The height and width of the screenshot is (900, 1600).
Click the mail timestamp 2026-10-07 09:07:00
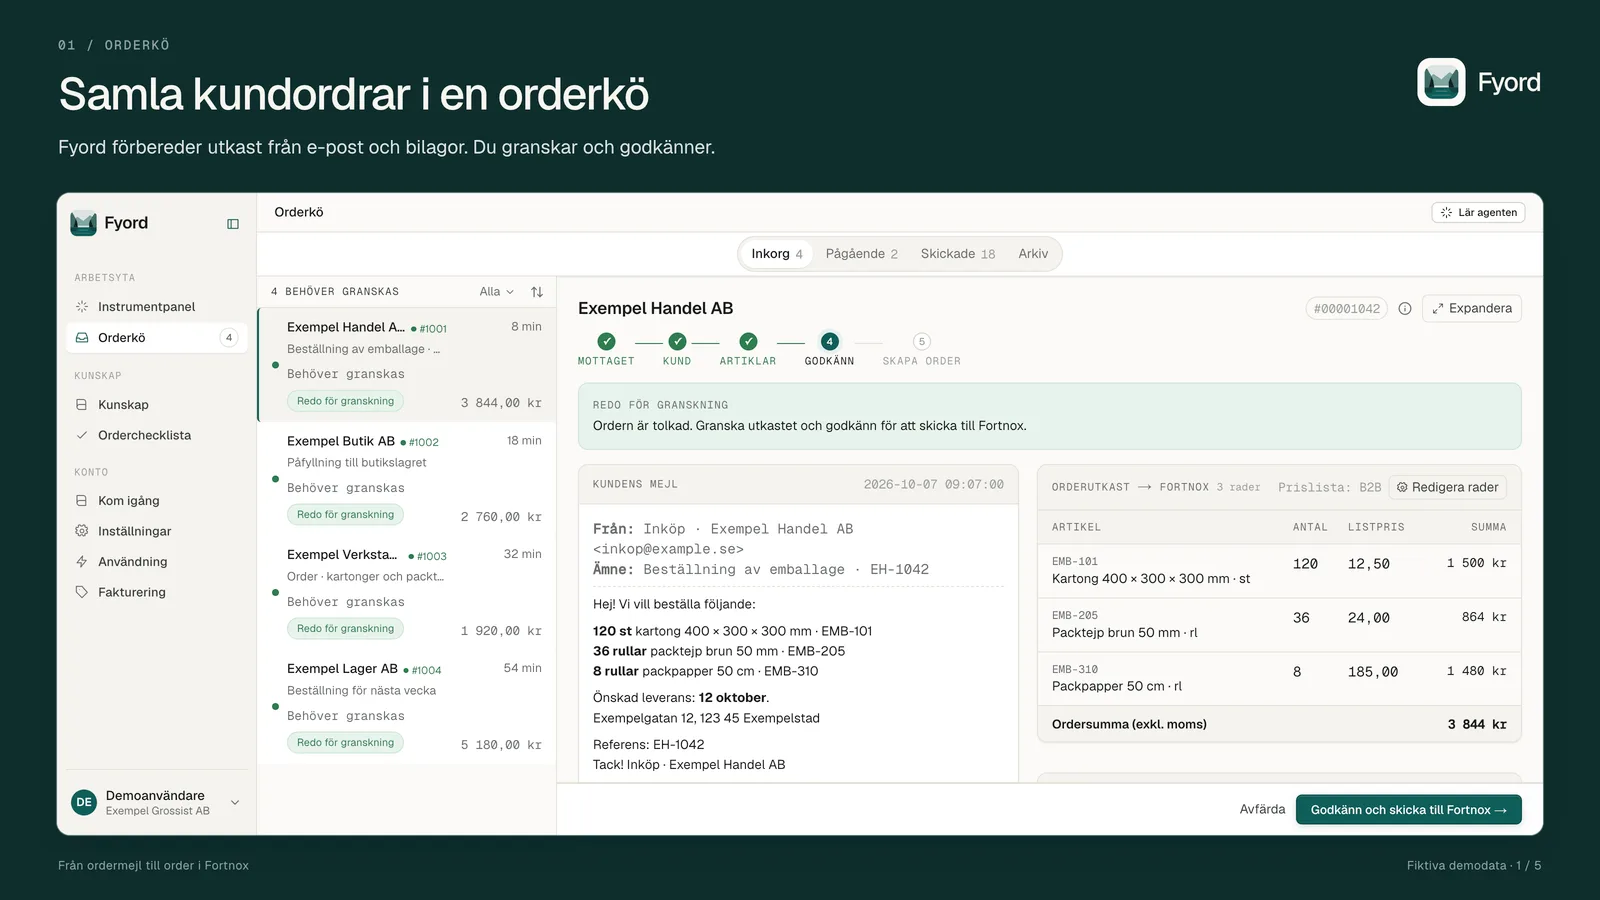coord(934,485)
